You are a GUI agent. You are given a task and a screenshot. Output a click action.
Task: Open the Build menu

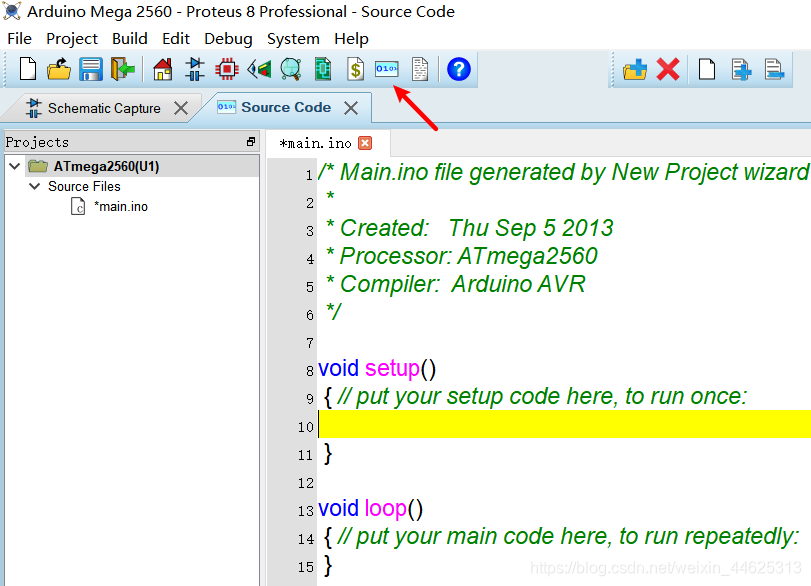coord(130,39)
